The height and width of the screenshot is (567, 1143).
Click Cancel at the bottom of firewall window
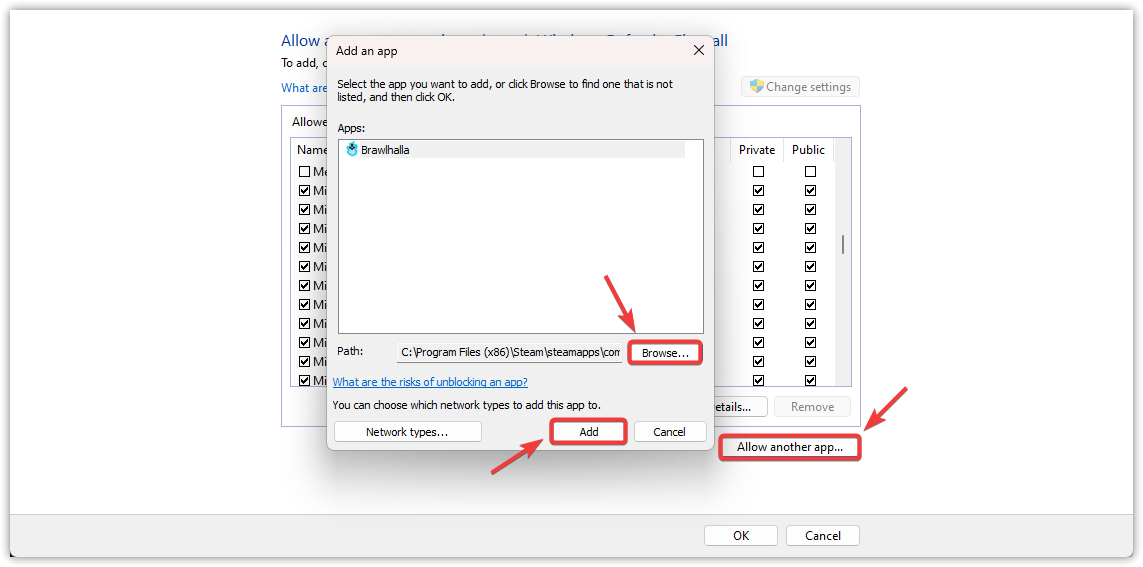(x=823, y=536)
